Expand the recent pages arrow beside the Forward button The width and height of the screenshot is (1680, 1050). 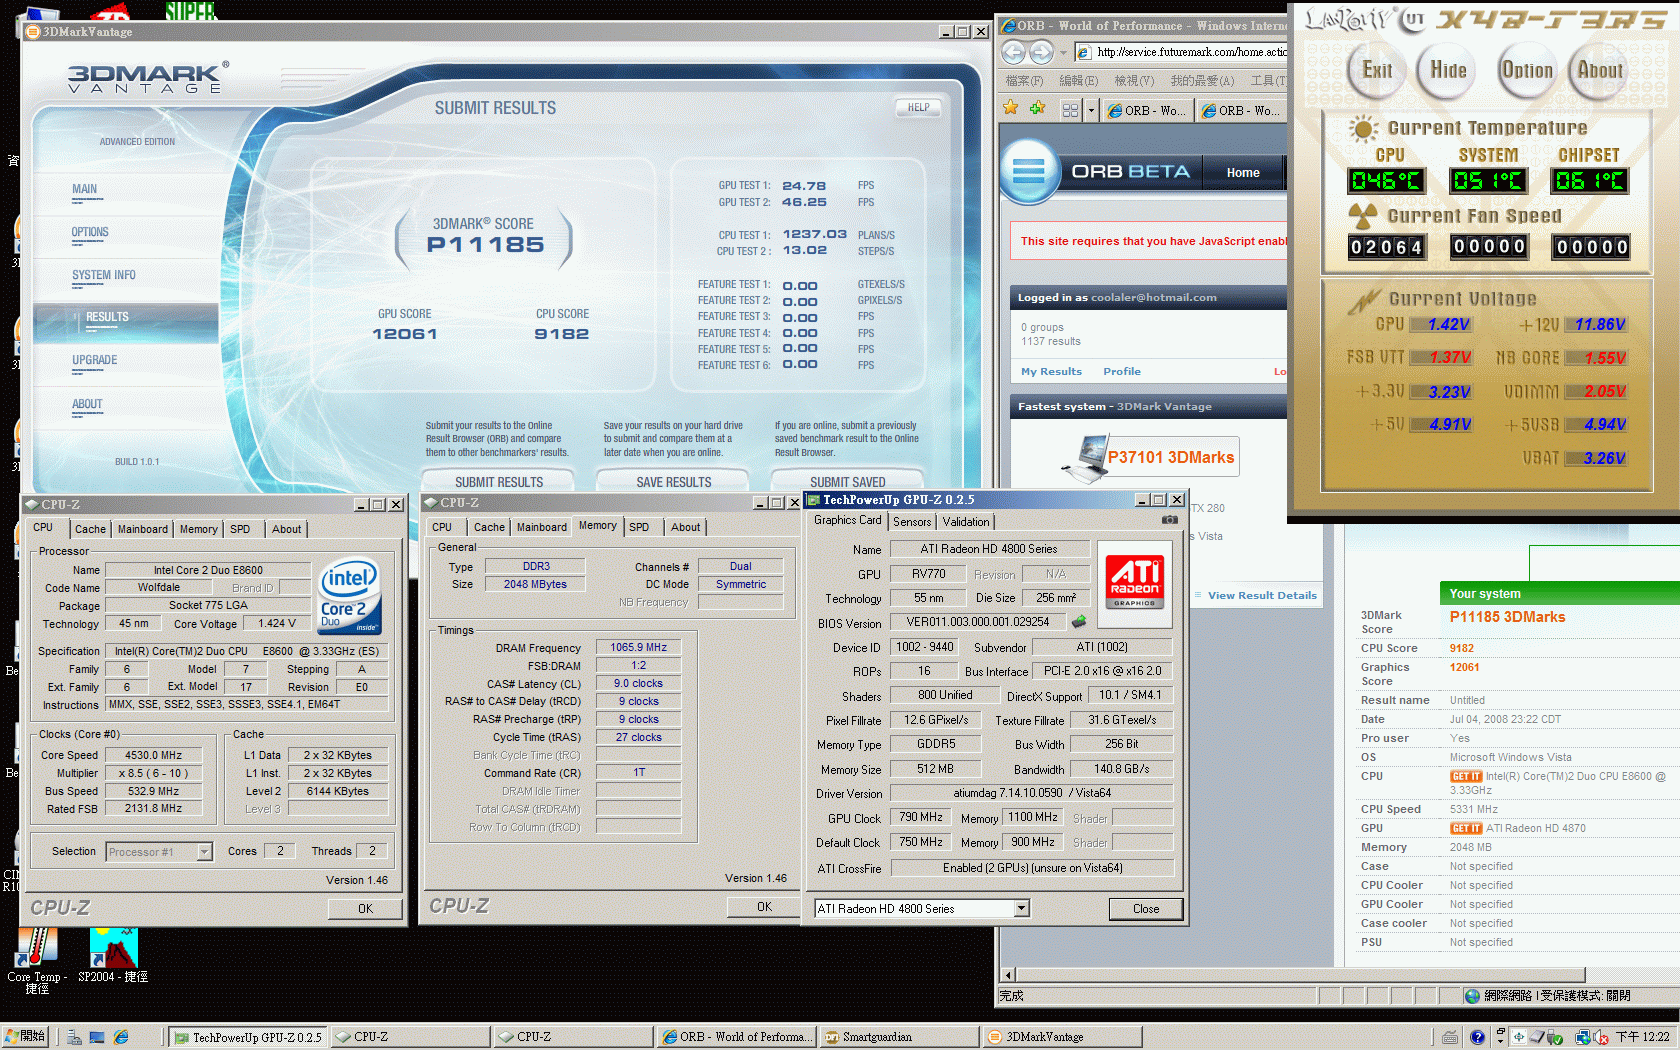(1062, 52)
